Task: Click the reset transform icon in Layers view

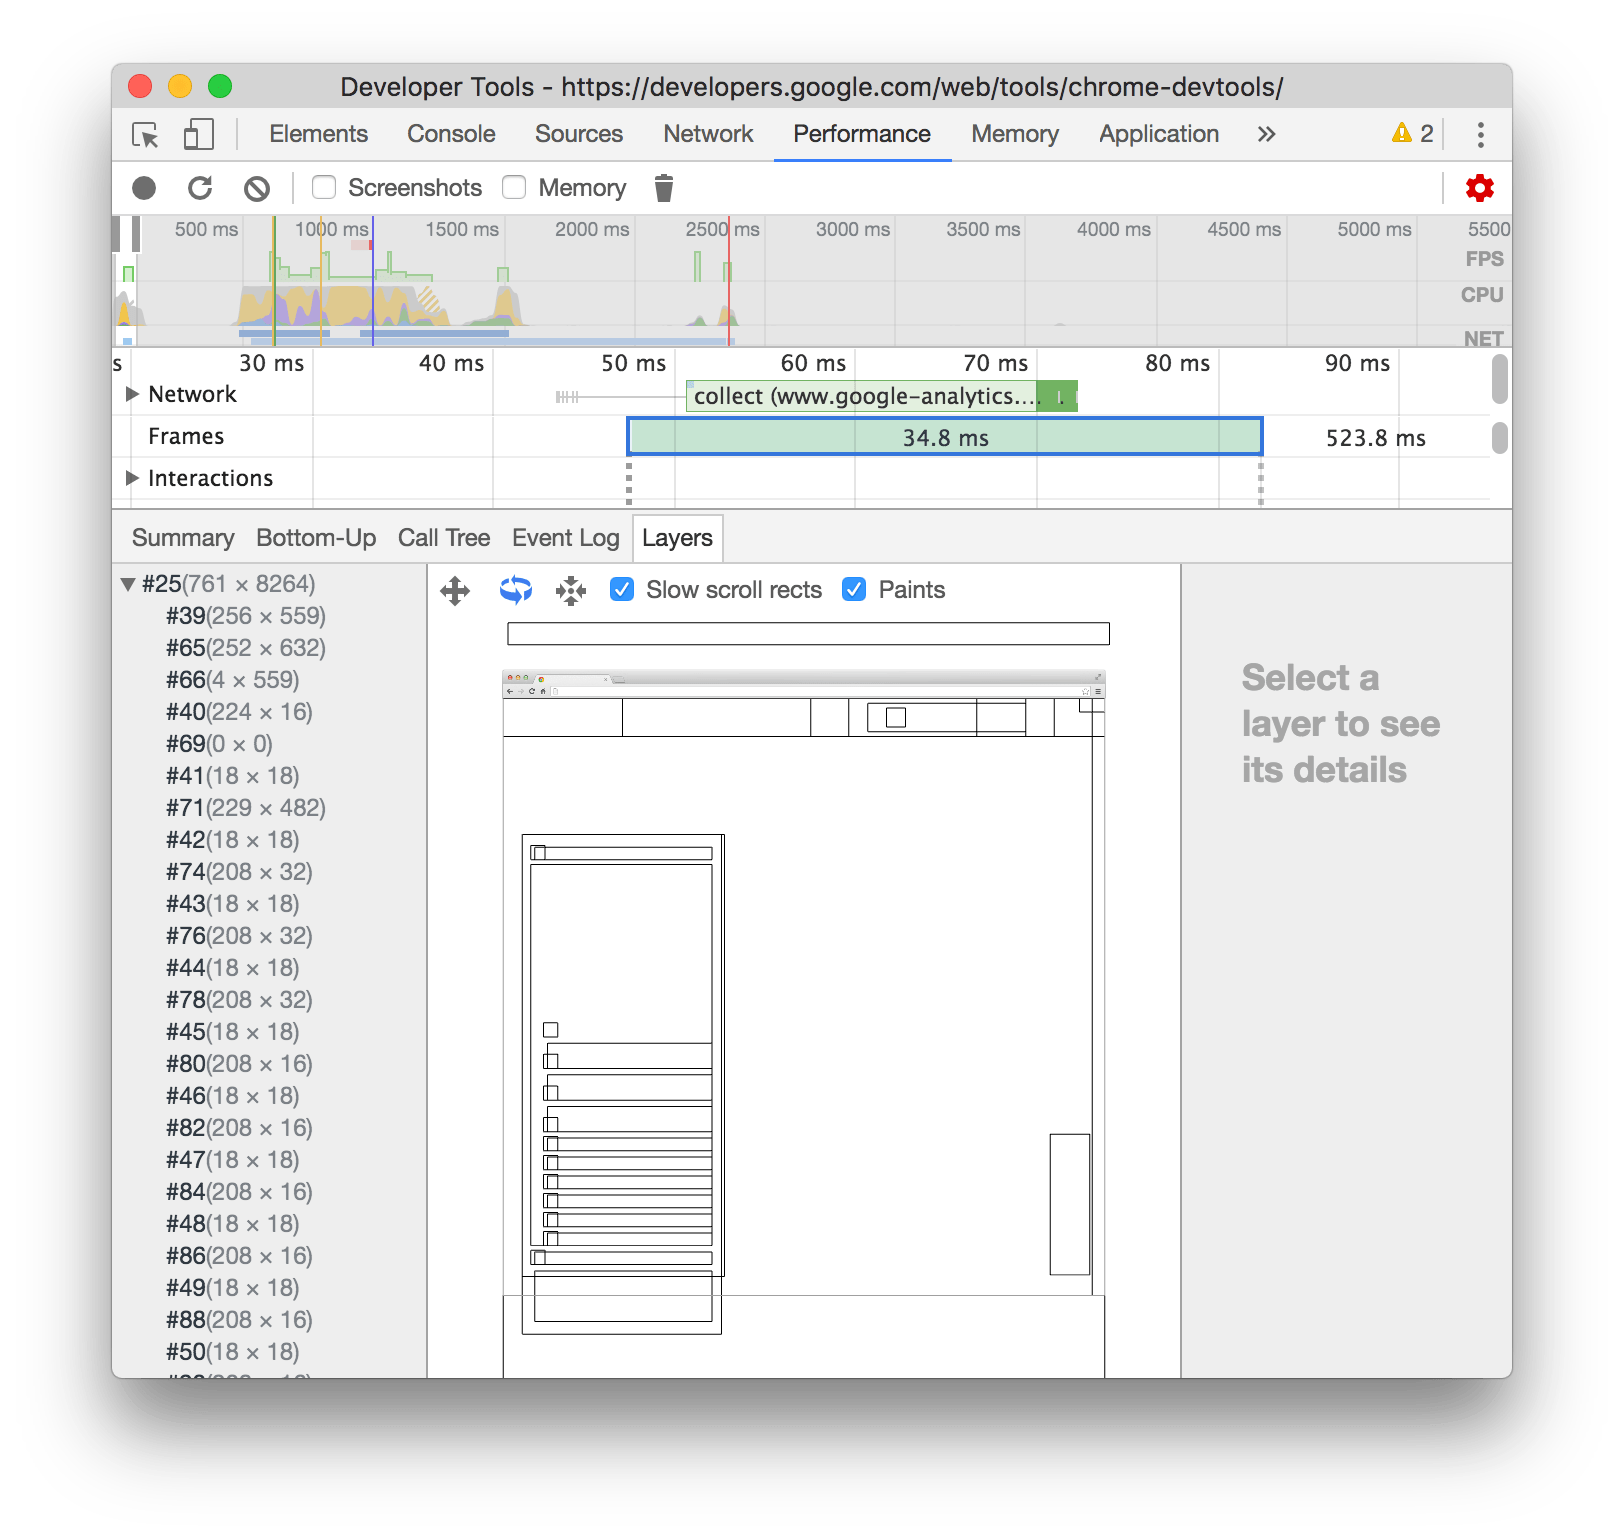Action: click(x=570, y=590)
